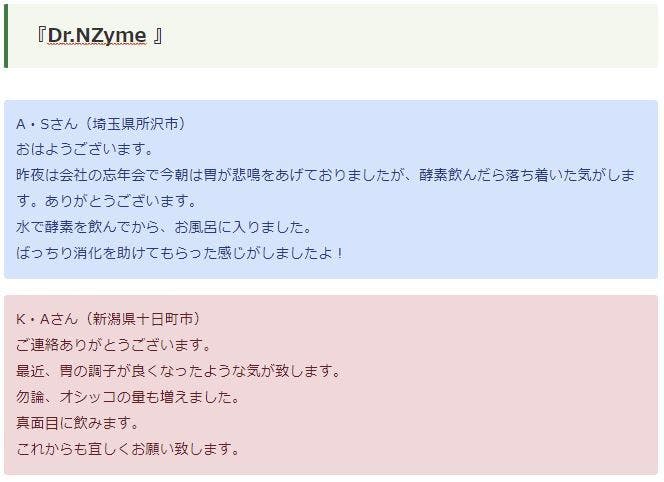This screenshot has height=482, width=664.
Task: Click the greeting おはようございます
Action: pyautogui.click(x=85, y=149)
